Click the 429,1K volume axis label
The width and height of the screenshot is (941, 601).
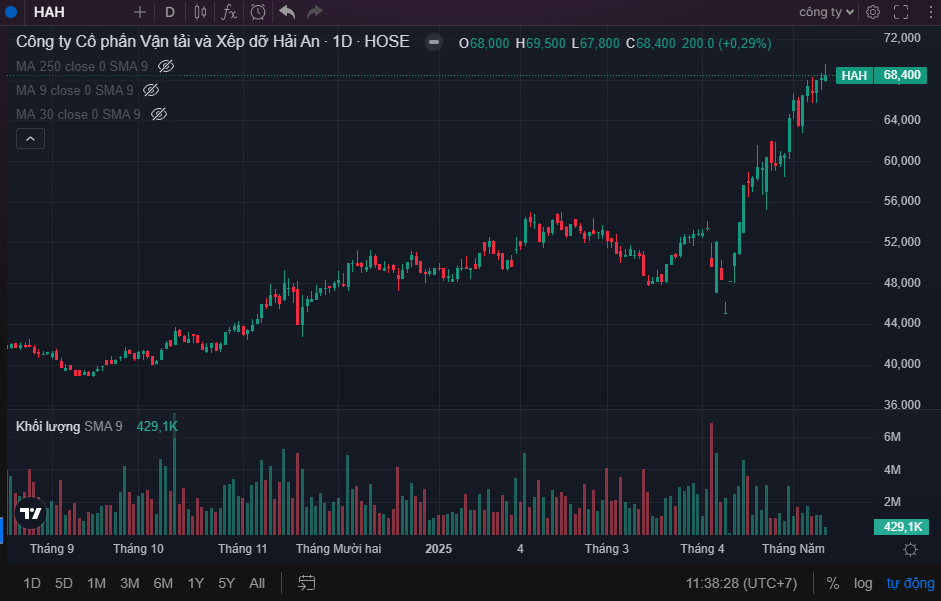coord(901,527)
